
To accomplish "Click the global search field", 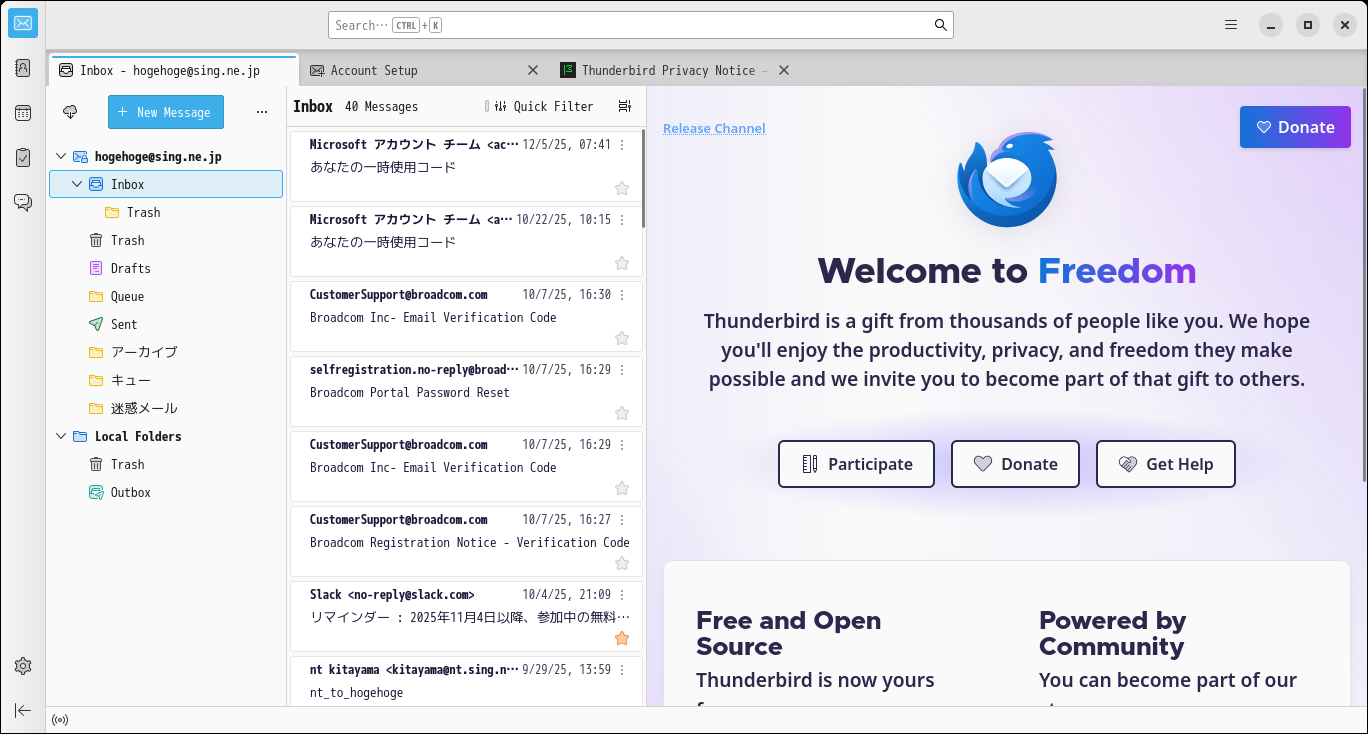I will pyautogui.click(x=641, y=25).
